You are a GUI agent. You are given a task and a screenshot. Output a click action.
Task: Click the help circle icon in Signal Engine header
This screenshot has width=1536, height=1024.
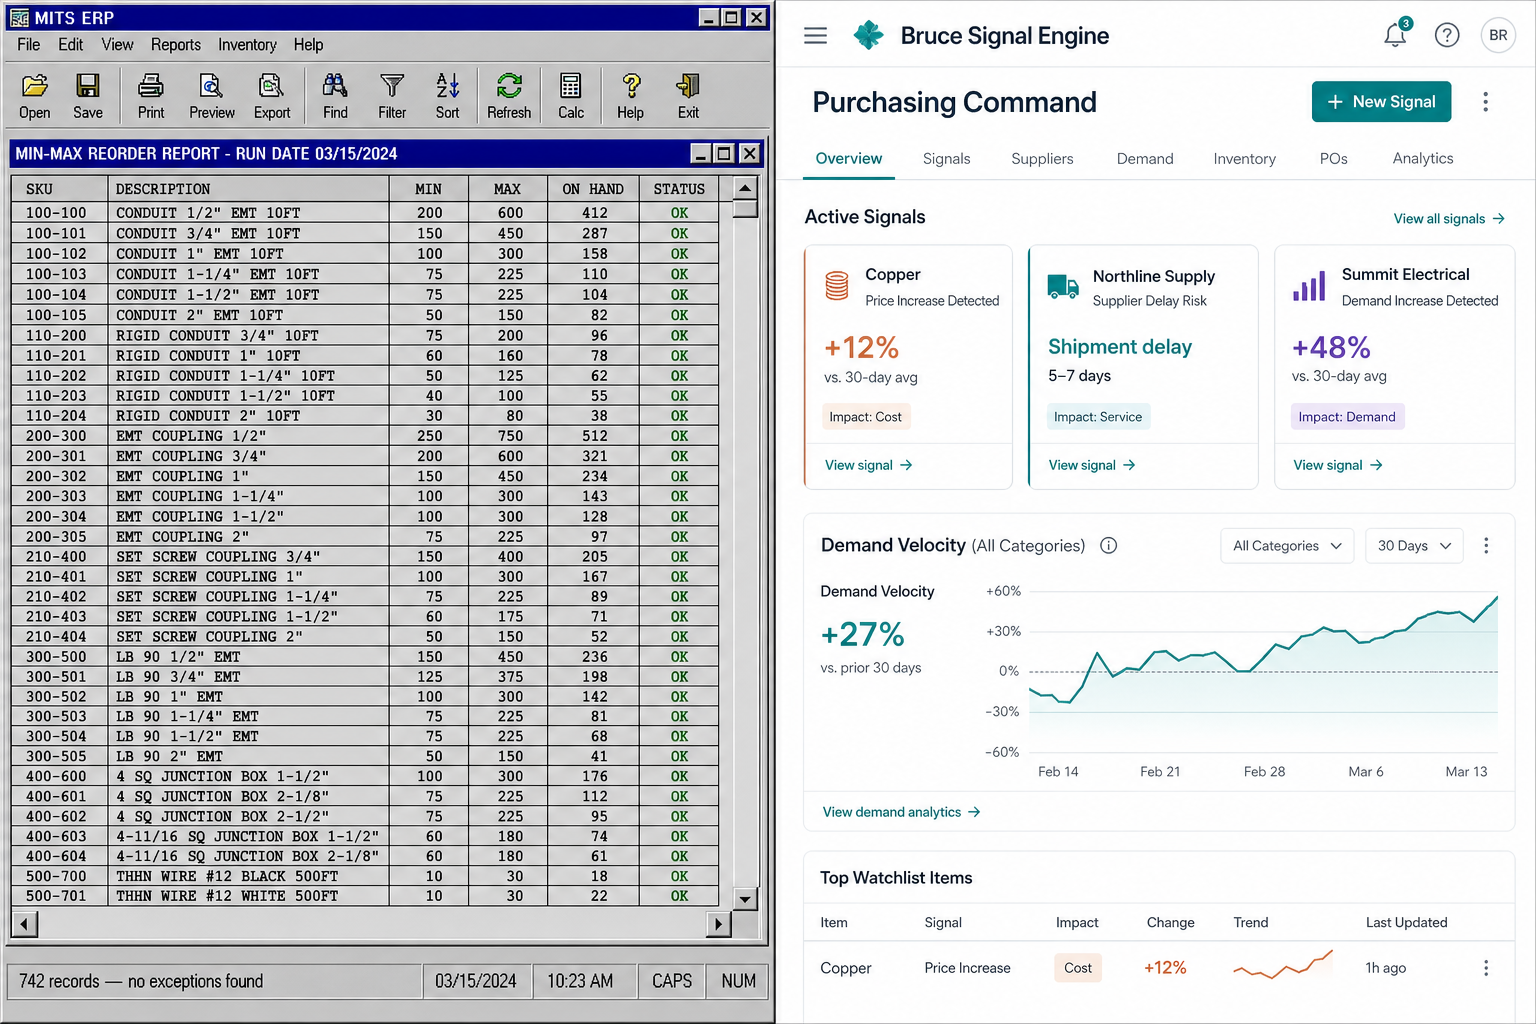pyautogui.click(x=1447, y=35)
